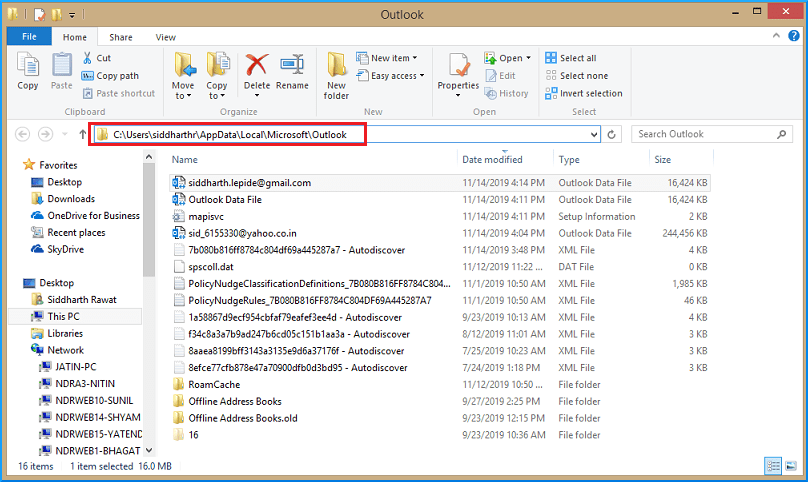This screenshot has height=482, width=808.
Task: Create a New folder
Action: [336, 75]
